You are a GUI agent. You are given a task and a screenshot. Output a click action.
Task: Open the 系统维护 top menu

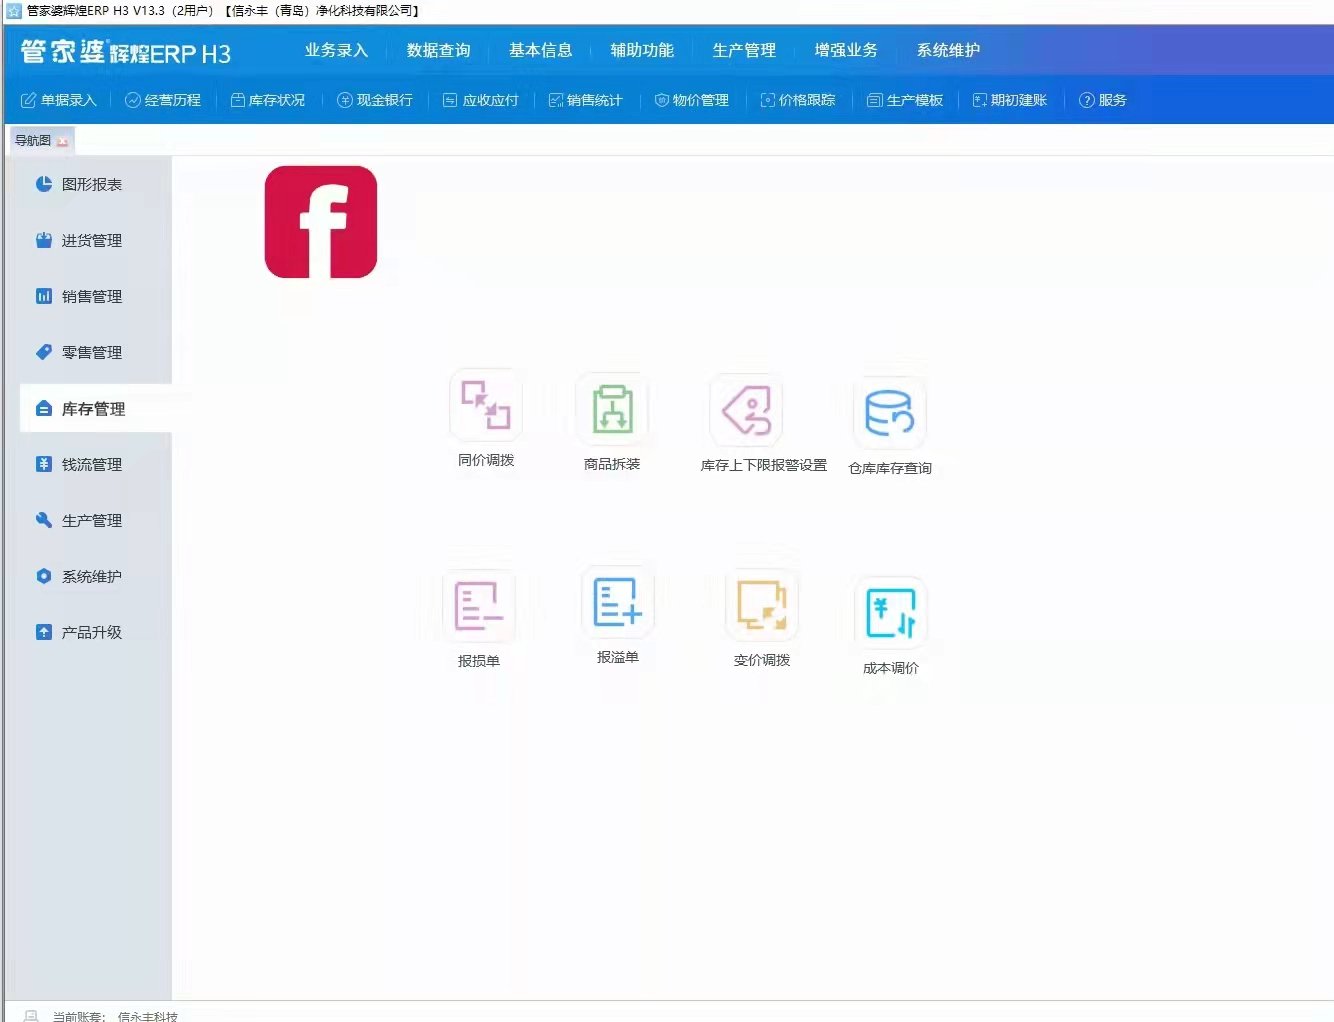pyautogui.click(x=948, y=50)
